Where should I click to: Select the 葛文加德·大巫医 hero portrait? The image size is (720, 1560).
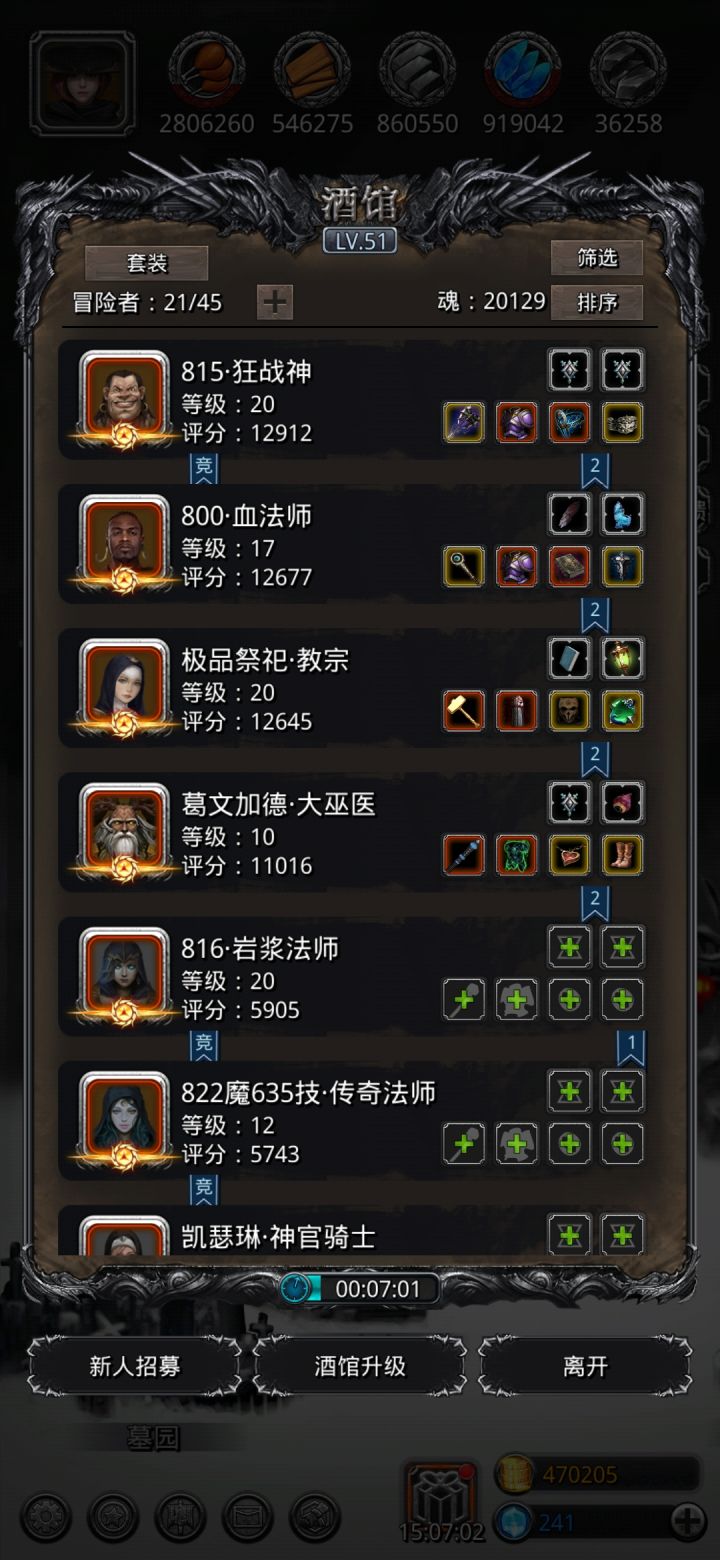coord(124,828)
